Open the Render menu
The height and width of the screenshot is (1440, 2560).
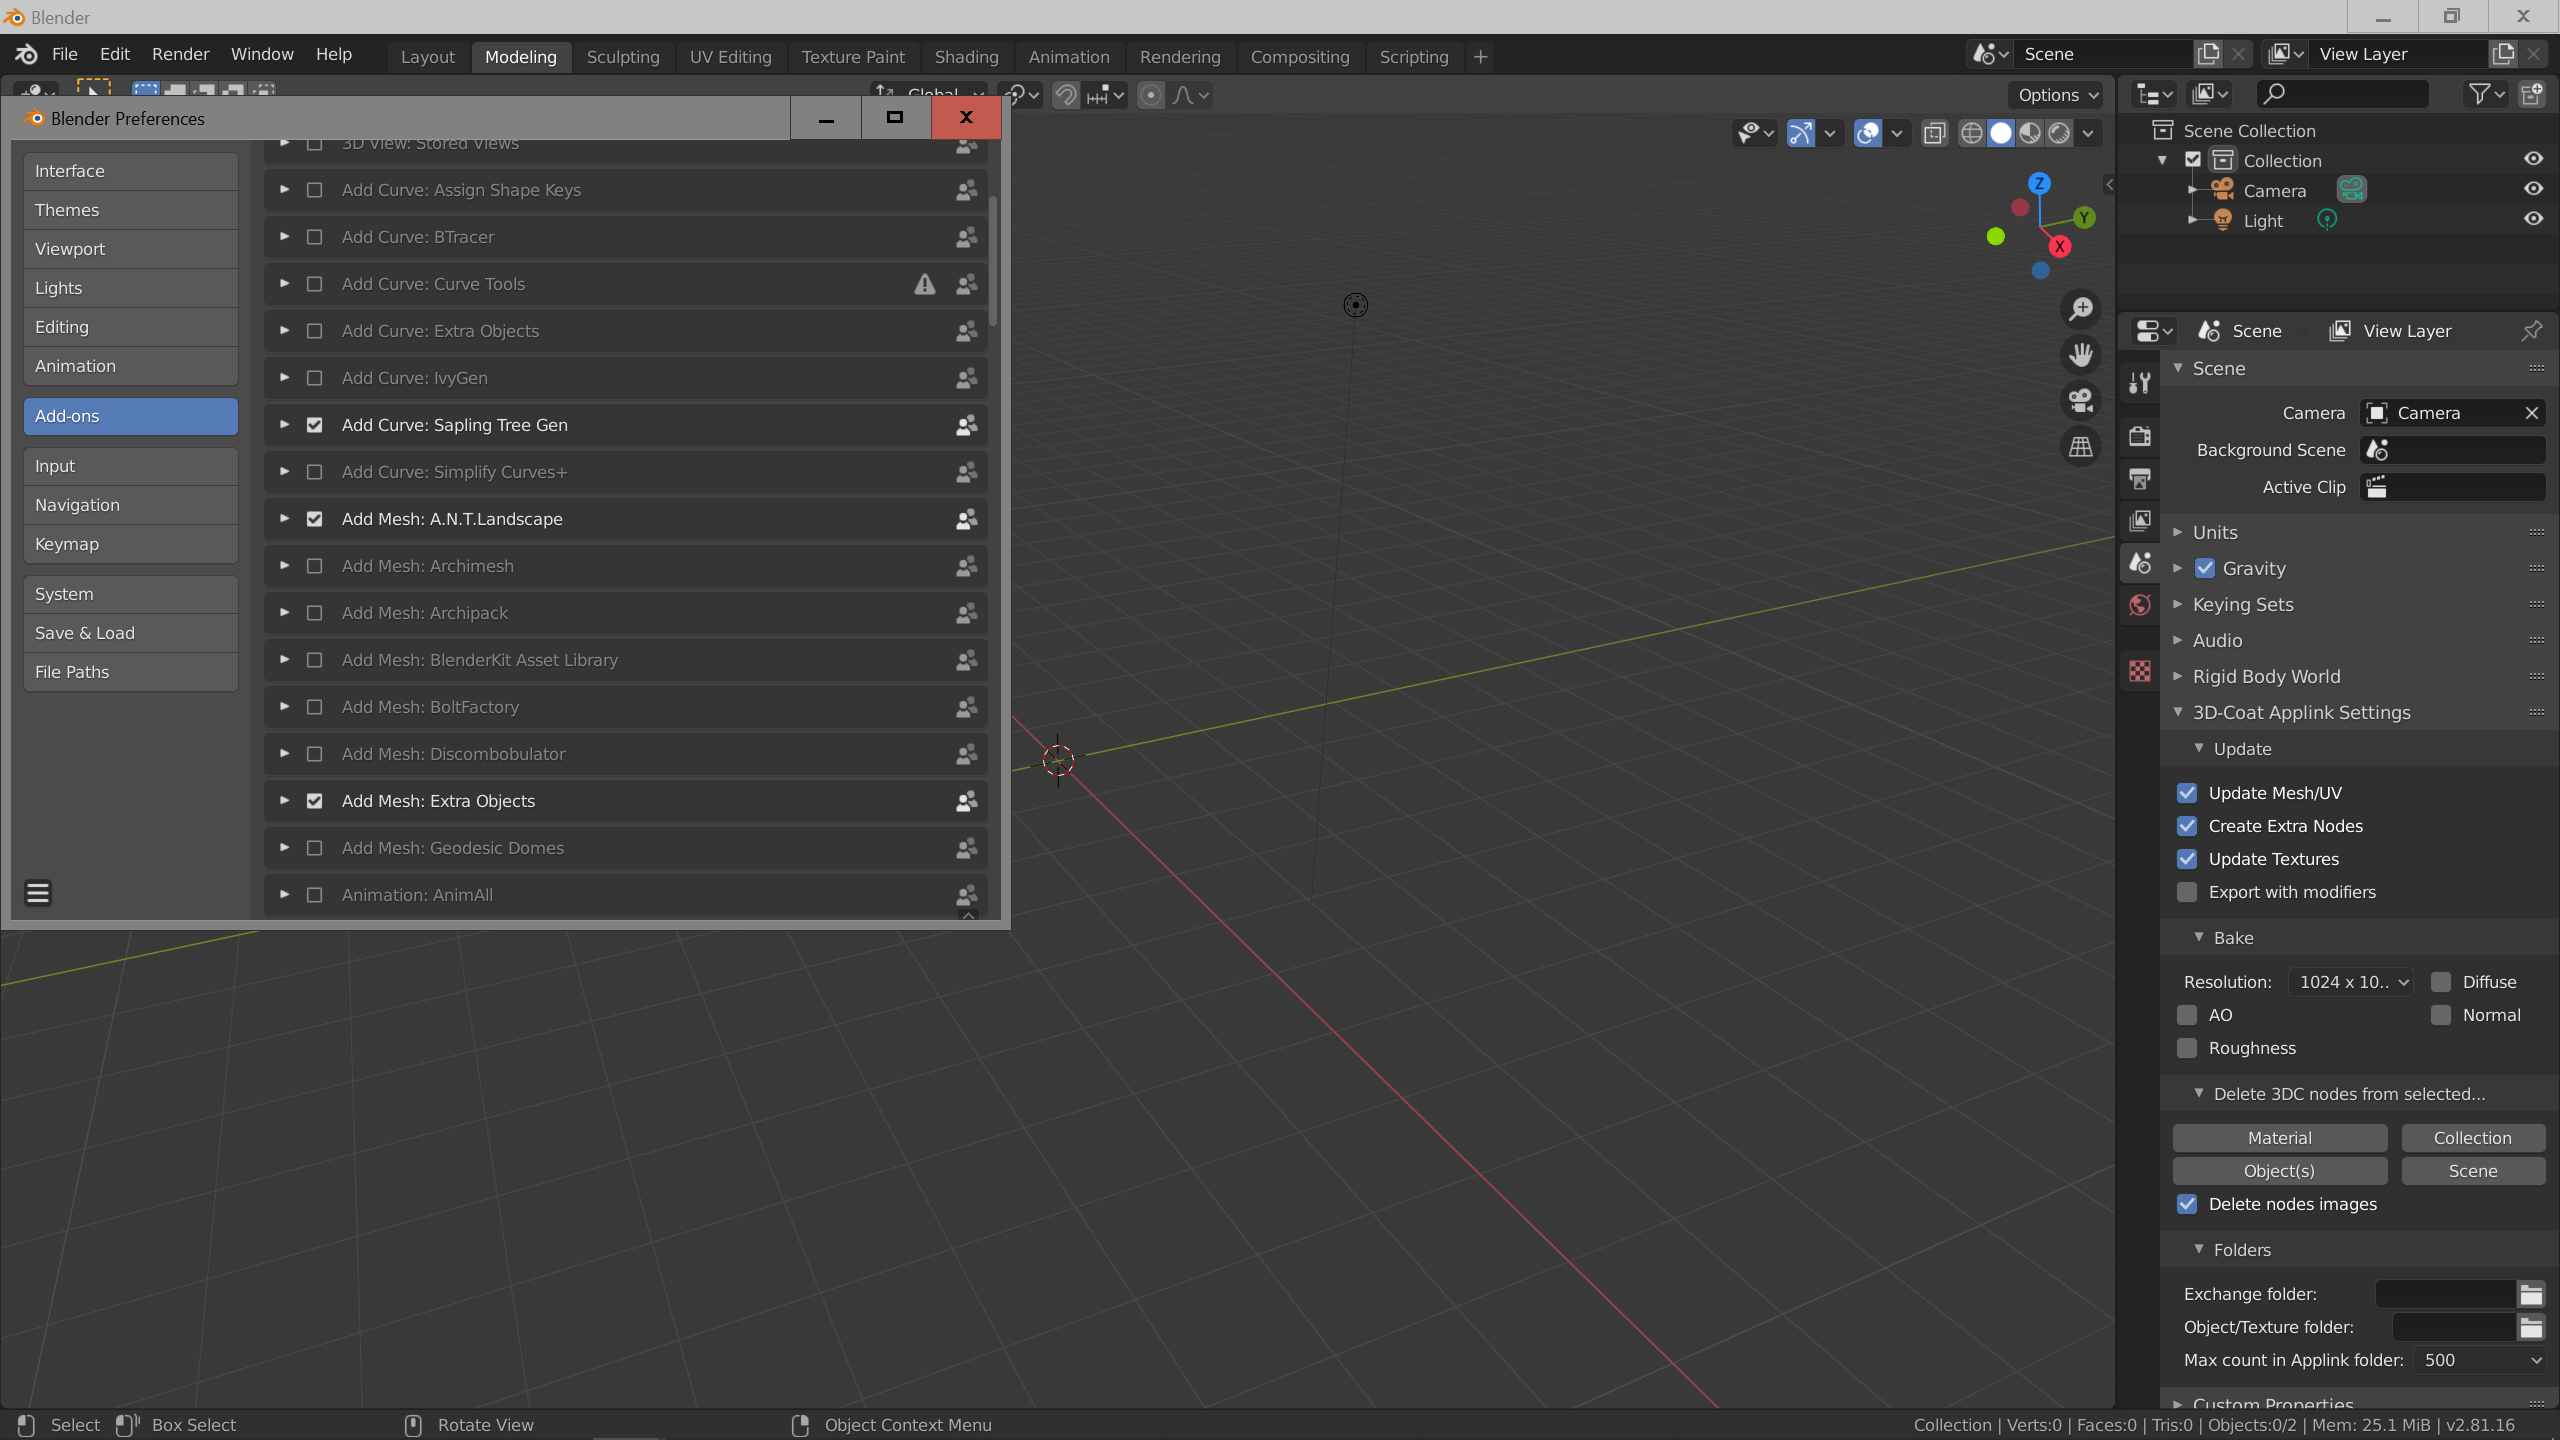click(180, 54)
